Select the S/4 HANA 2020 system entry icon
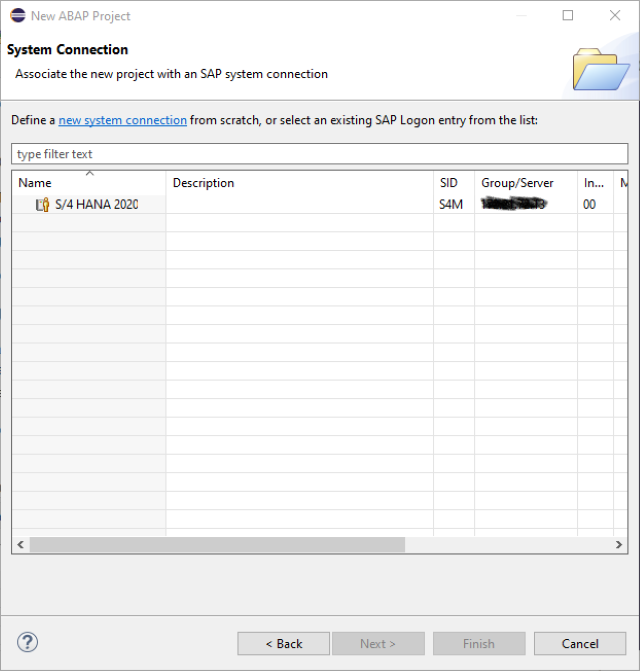This screenshot has height=671, width=640. point(42,205)
